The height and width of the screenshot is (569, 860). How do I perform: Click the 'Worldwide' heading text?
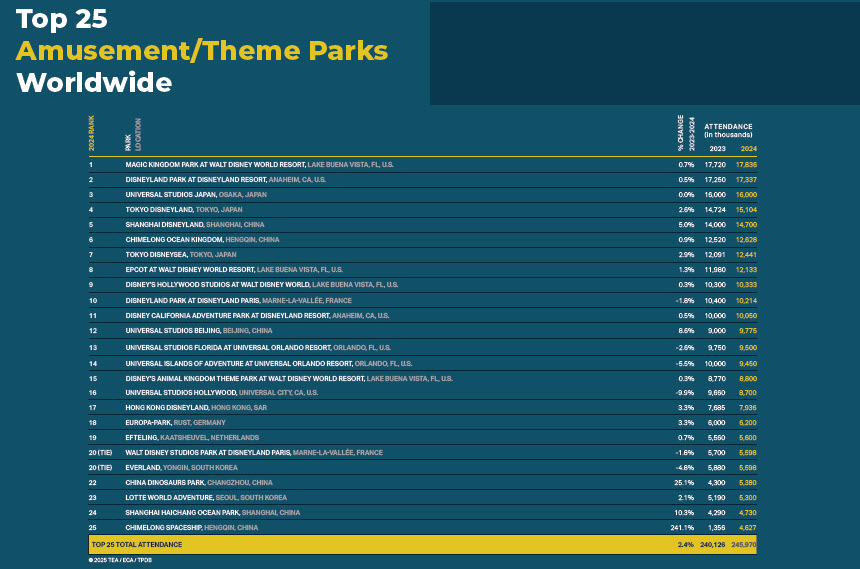point(94,82)
